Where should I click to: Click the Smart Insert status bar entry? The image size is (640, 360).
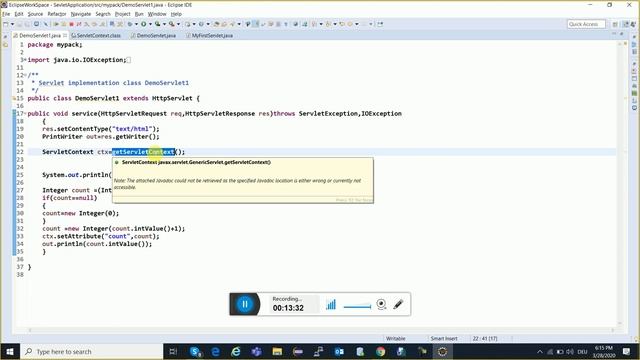tap(444, 338)
